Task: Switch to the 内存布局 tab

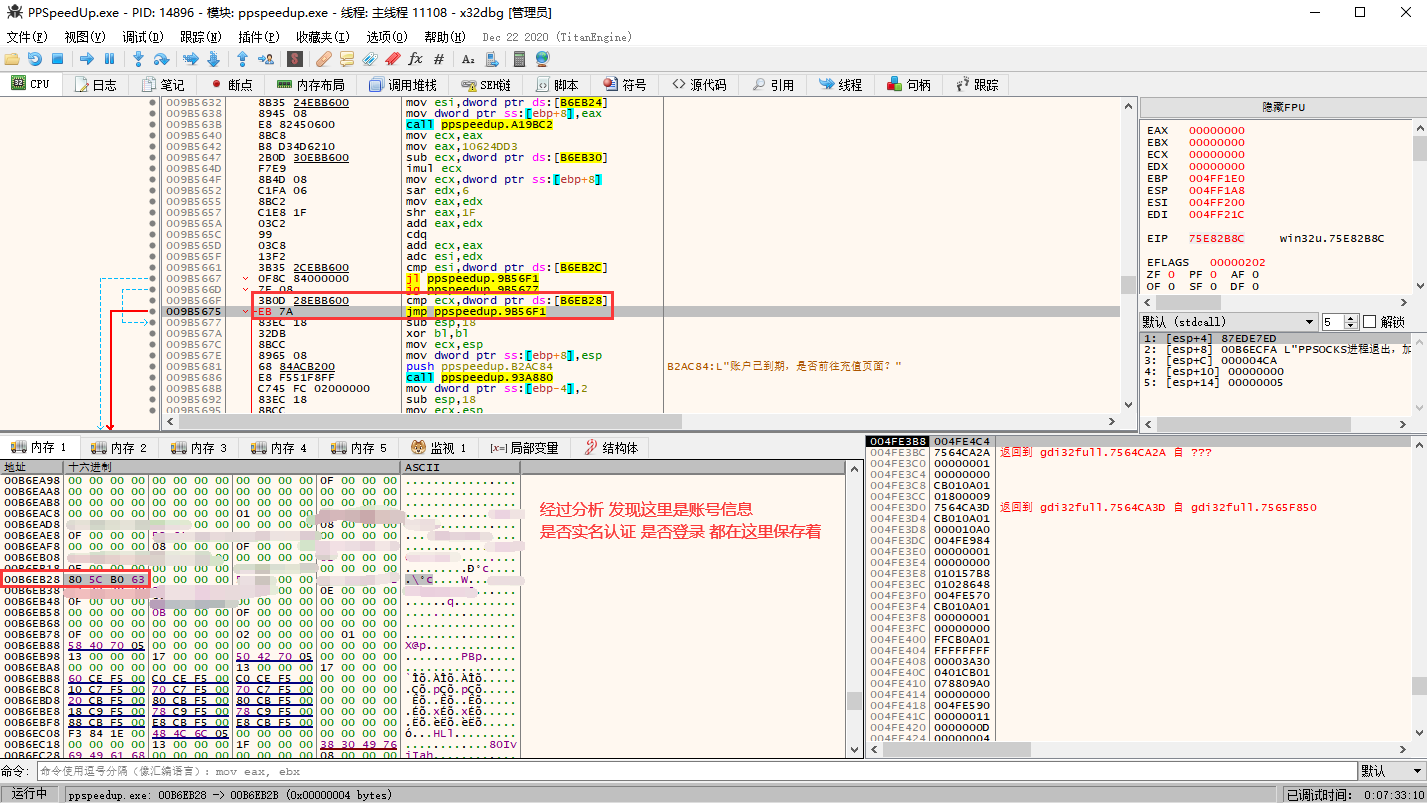Action: click(310, 85)
